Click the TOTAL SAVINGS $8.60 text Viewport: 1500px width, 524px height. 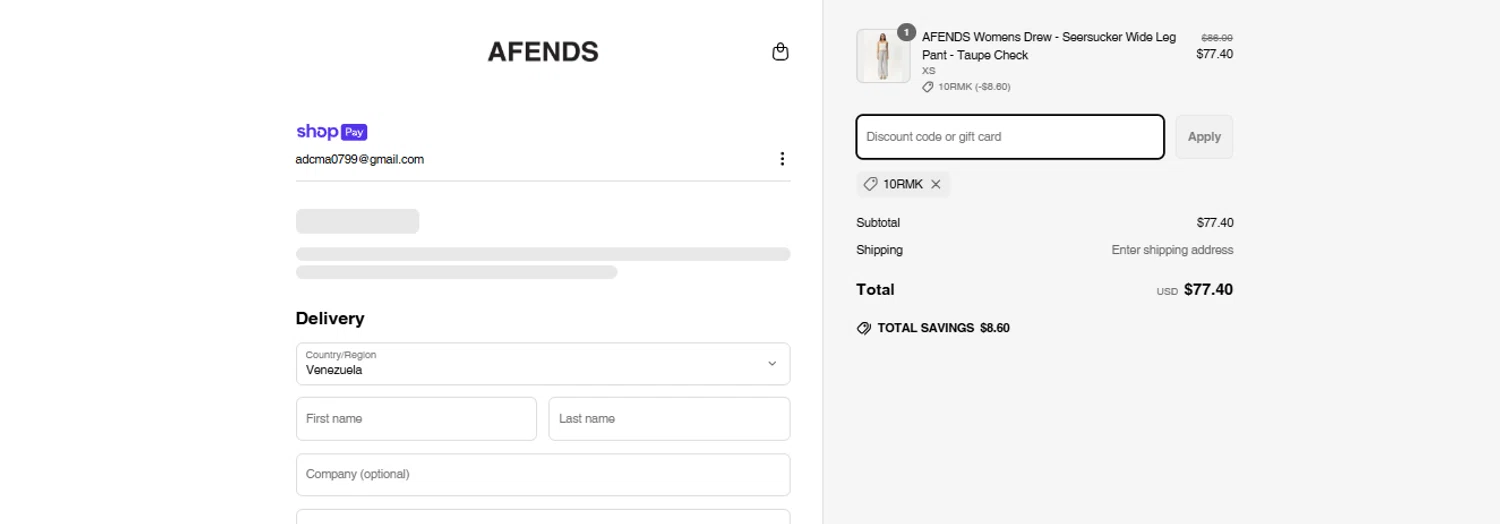point(943,328)
